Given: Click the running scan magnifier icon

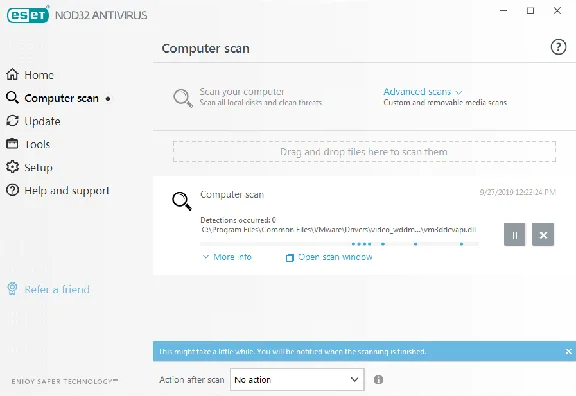Looking at the screenshot, I should (182, 201).
